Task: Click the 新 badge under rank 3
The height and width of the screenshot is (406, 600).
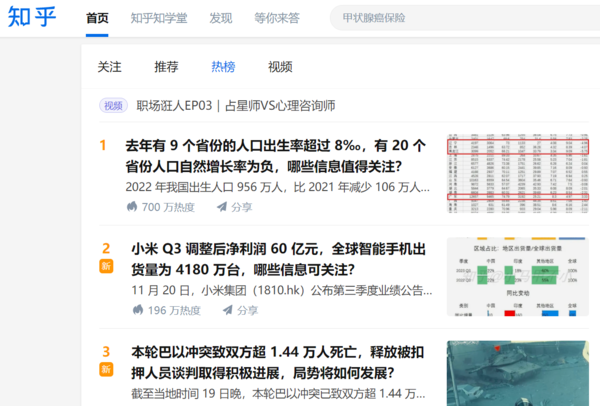Action: click(x=106, y=369)
